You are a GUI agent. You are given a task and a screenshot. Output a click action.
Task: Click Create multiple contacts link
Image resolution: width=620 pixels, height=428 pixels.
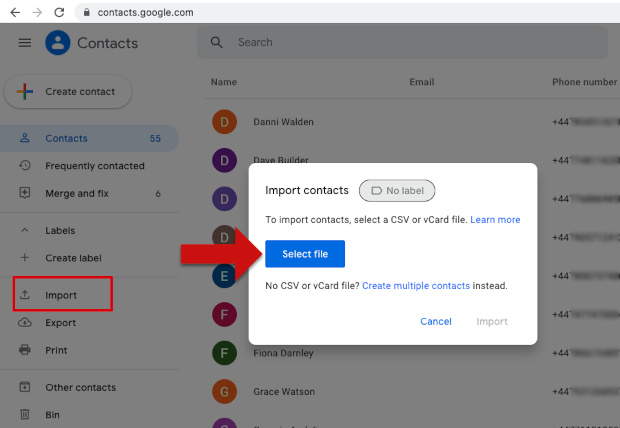pos(415,286)
